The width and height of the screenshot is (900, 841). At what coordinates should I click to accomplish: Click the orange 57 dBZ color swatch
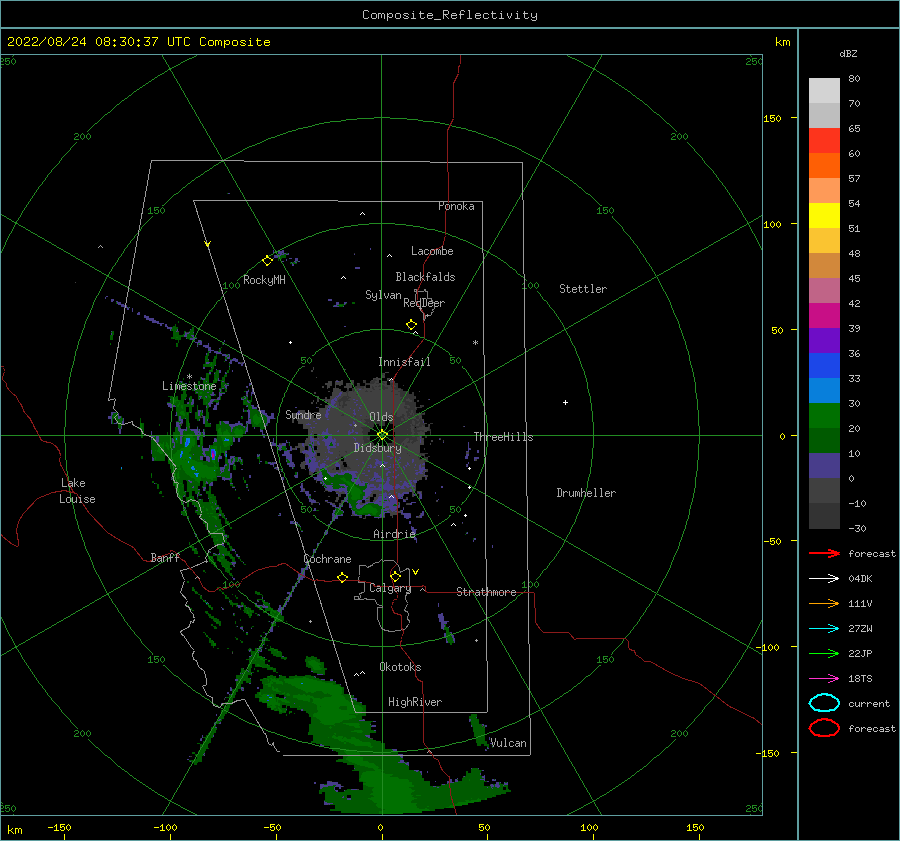coord(824,165)
